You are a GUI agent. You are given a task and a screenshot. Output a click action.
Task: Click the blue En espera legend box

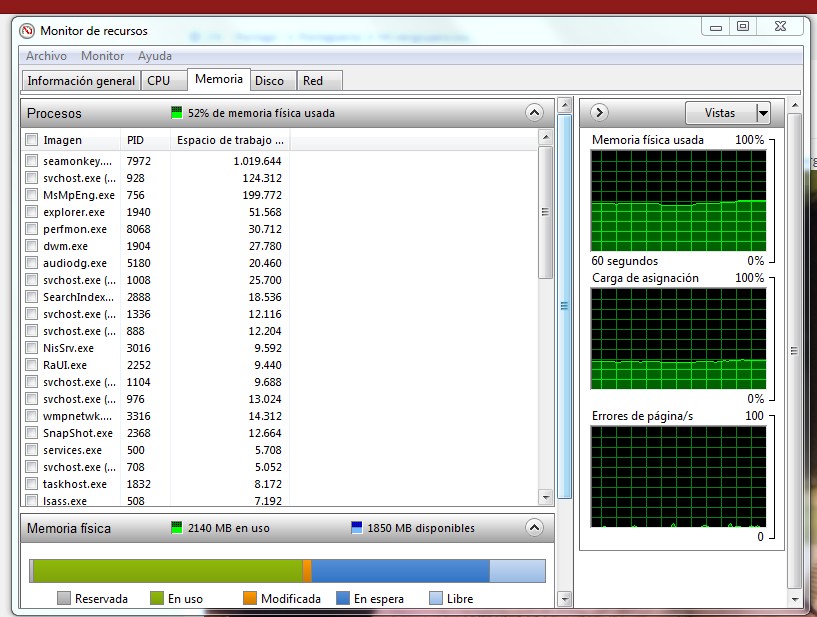343,598
